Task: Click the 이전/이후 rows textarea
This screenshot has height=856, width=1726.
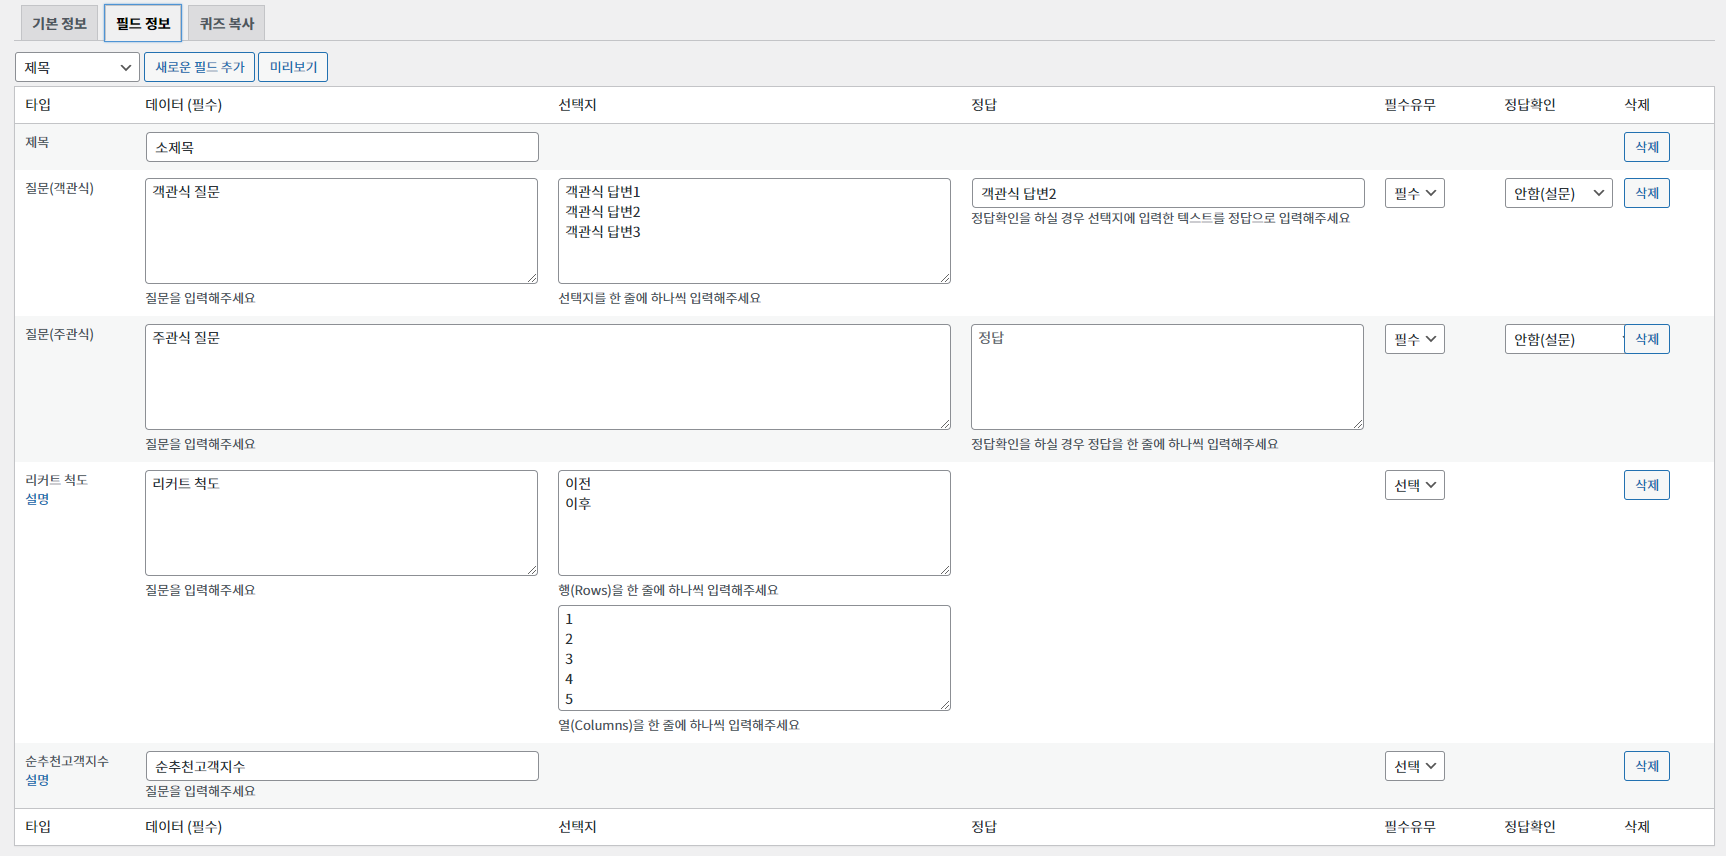Action: coord(754,523)
